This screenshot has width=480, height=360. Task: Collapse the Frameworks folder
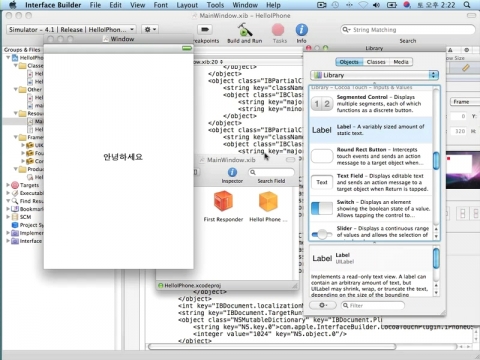pos(16,137)
